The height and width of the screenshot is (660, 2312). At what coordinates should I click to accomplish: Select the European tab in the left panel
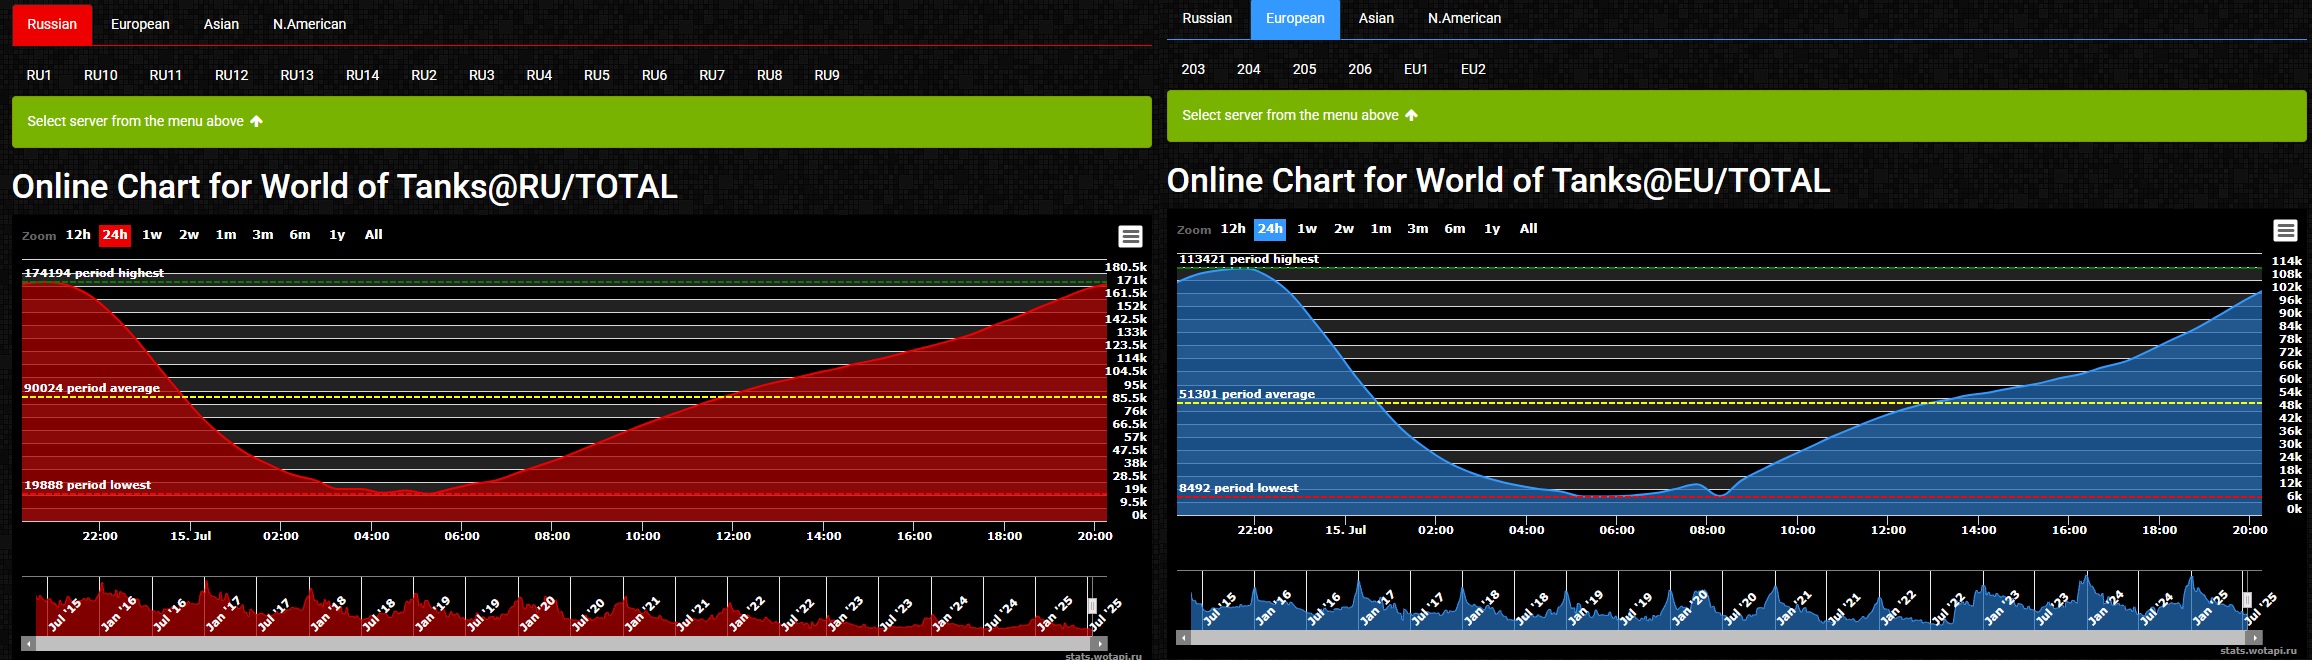click(x=140, y=24)
